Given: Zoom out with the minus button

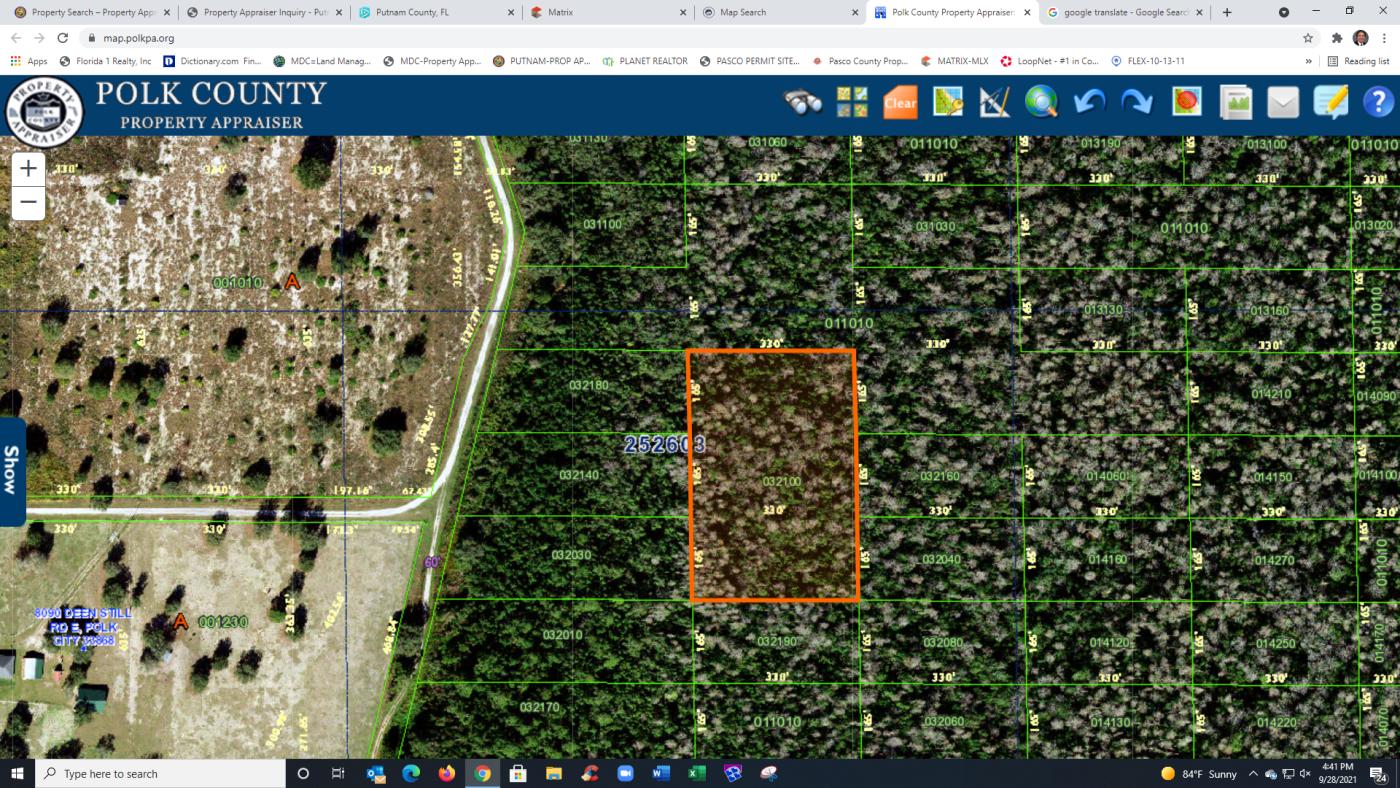Looking at the screenshot, I should tap(28, 202).
